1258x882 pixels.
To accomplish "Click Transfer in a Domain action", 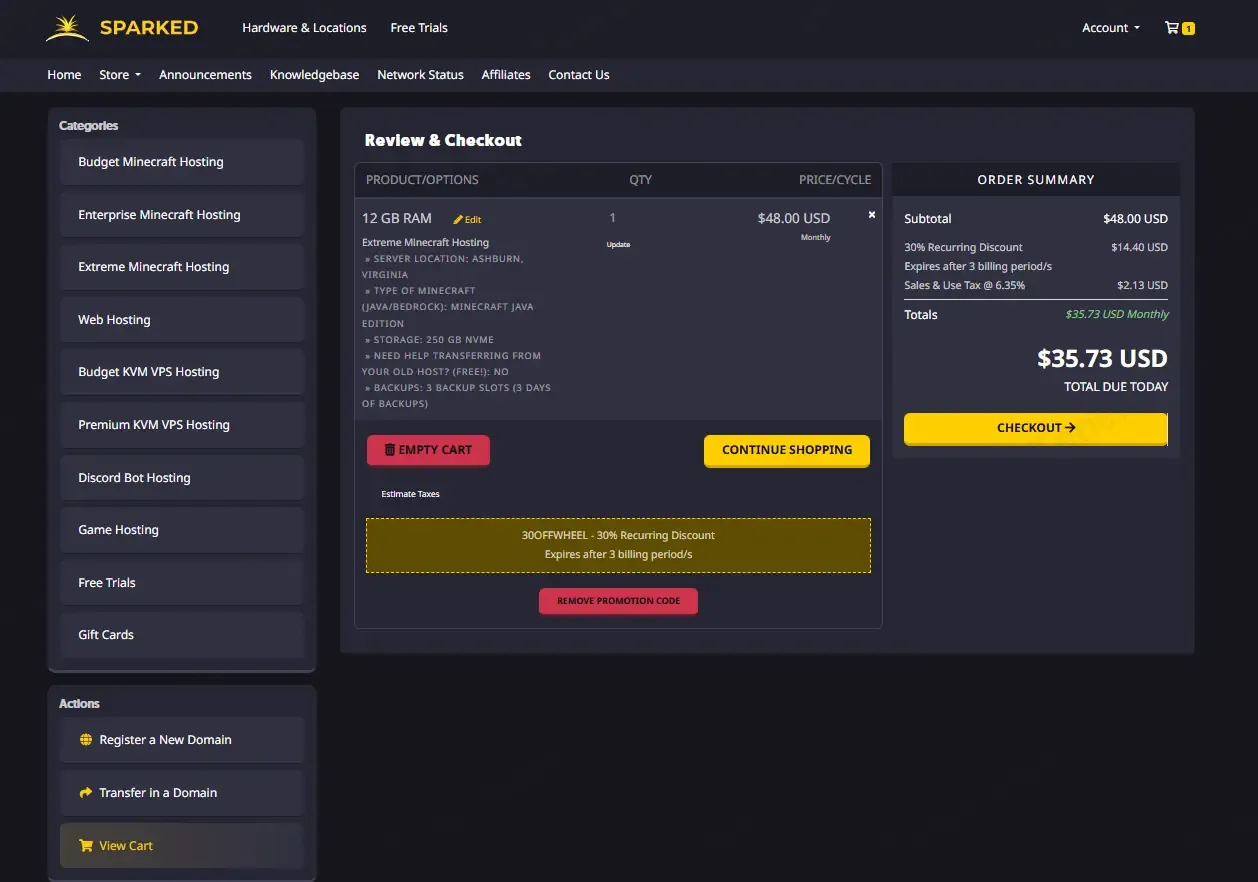I will pyautogui.click(x=181, y=793).
